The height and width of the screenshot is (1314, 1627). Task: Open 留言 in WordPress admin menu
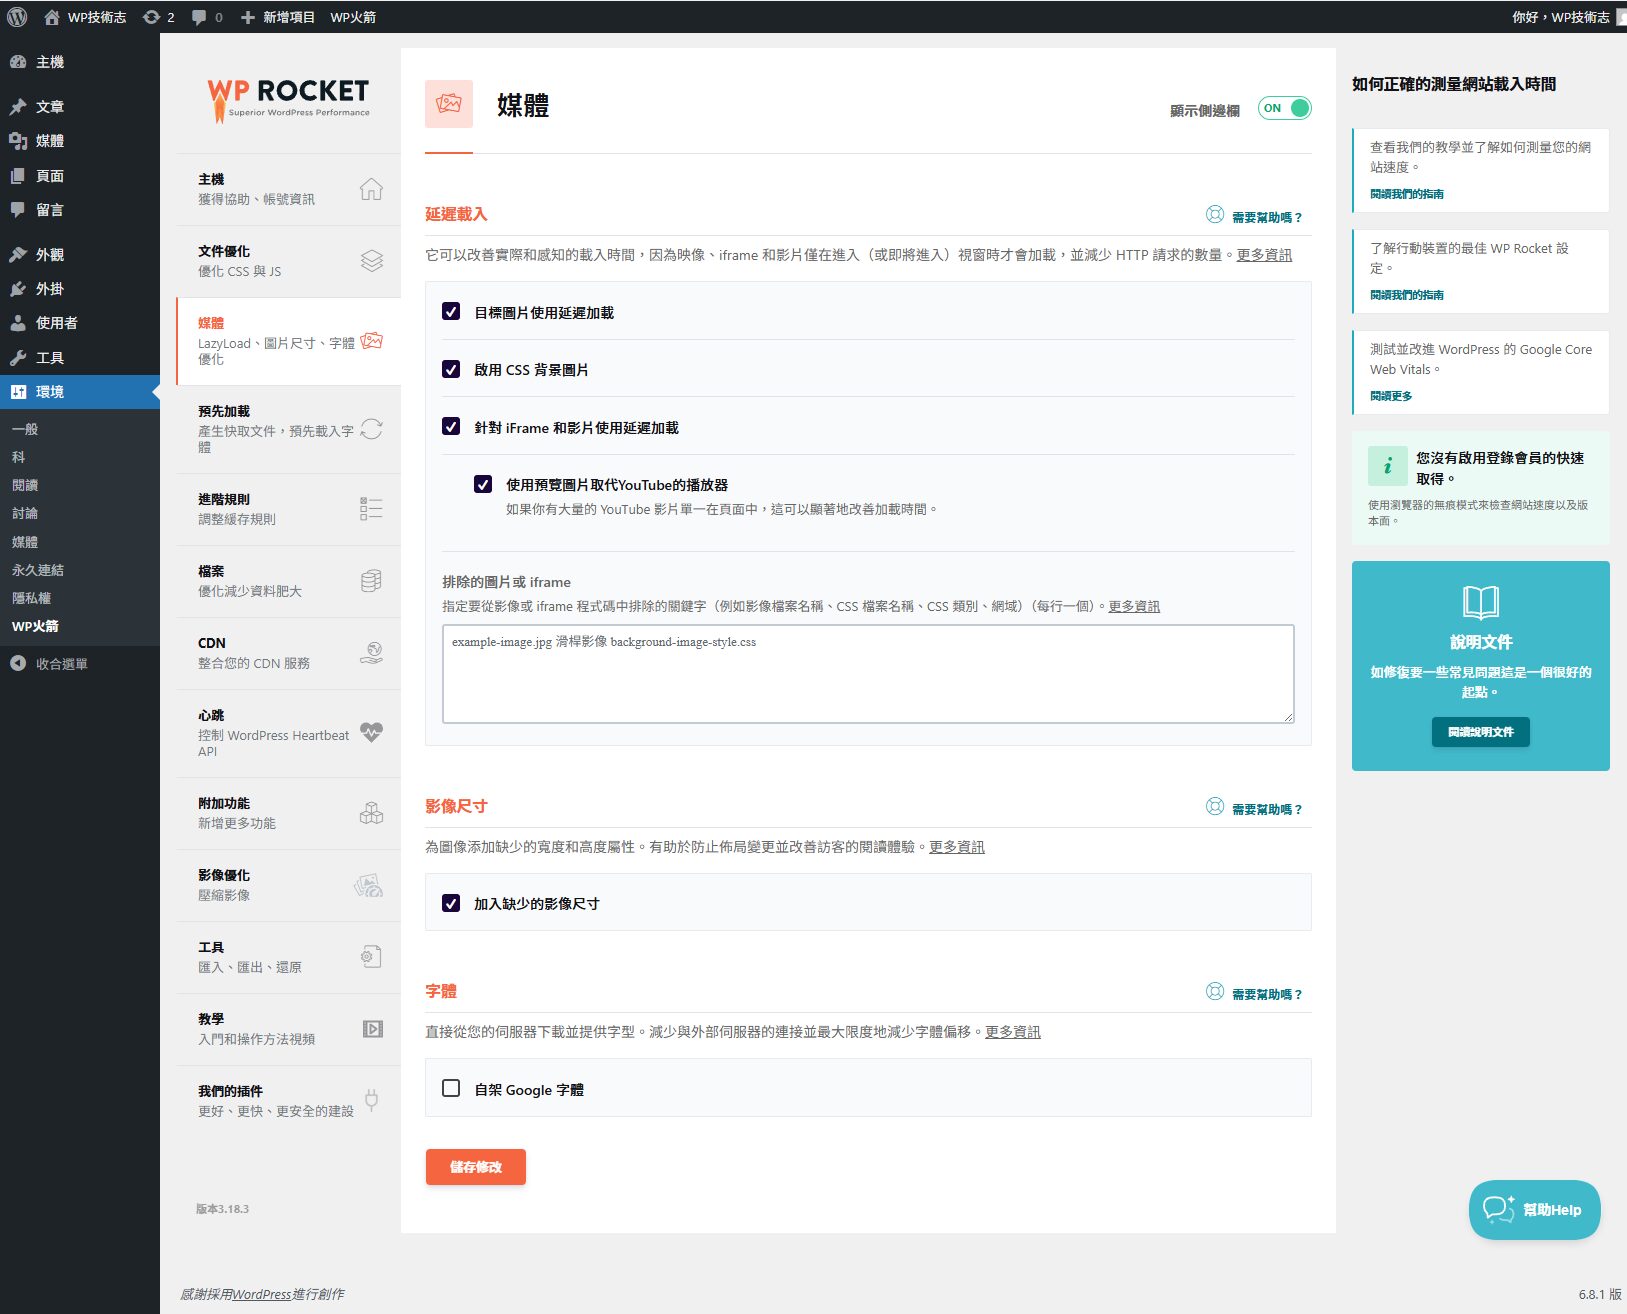[x=80, y=210]
